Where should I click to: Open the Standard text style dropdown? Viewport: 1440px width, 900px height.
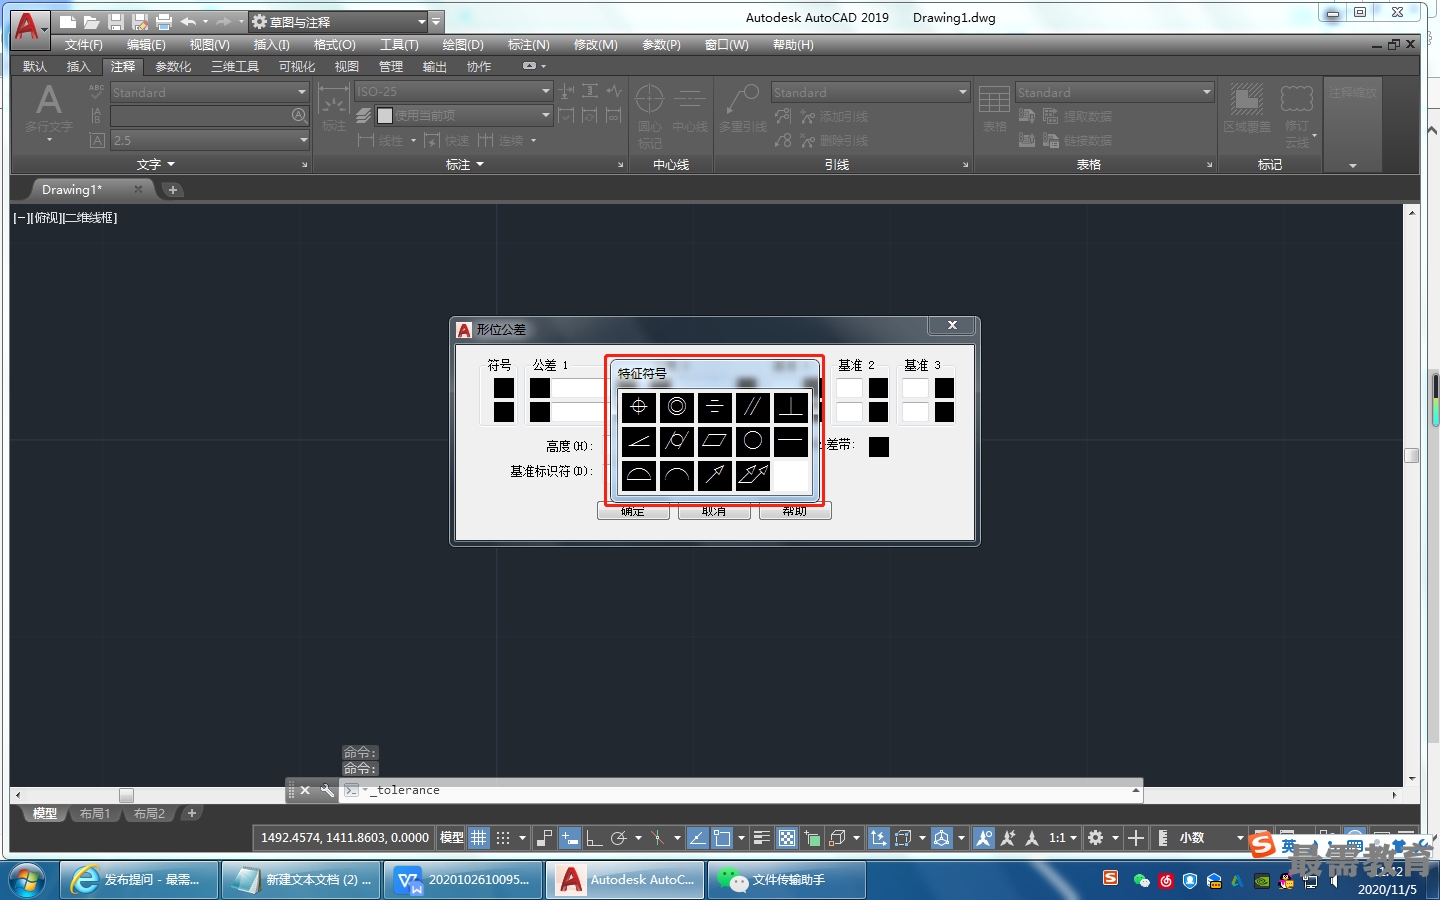[x=209, y=92]
